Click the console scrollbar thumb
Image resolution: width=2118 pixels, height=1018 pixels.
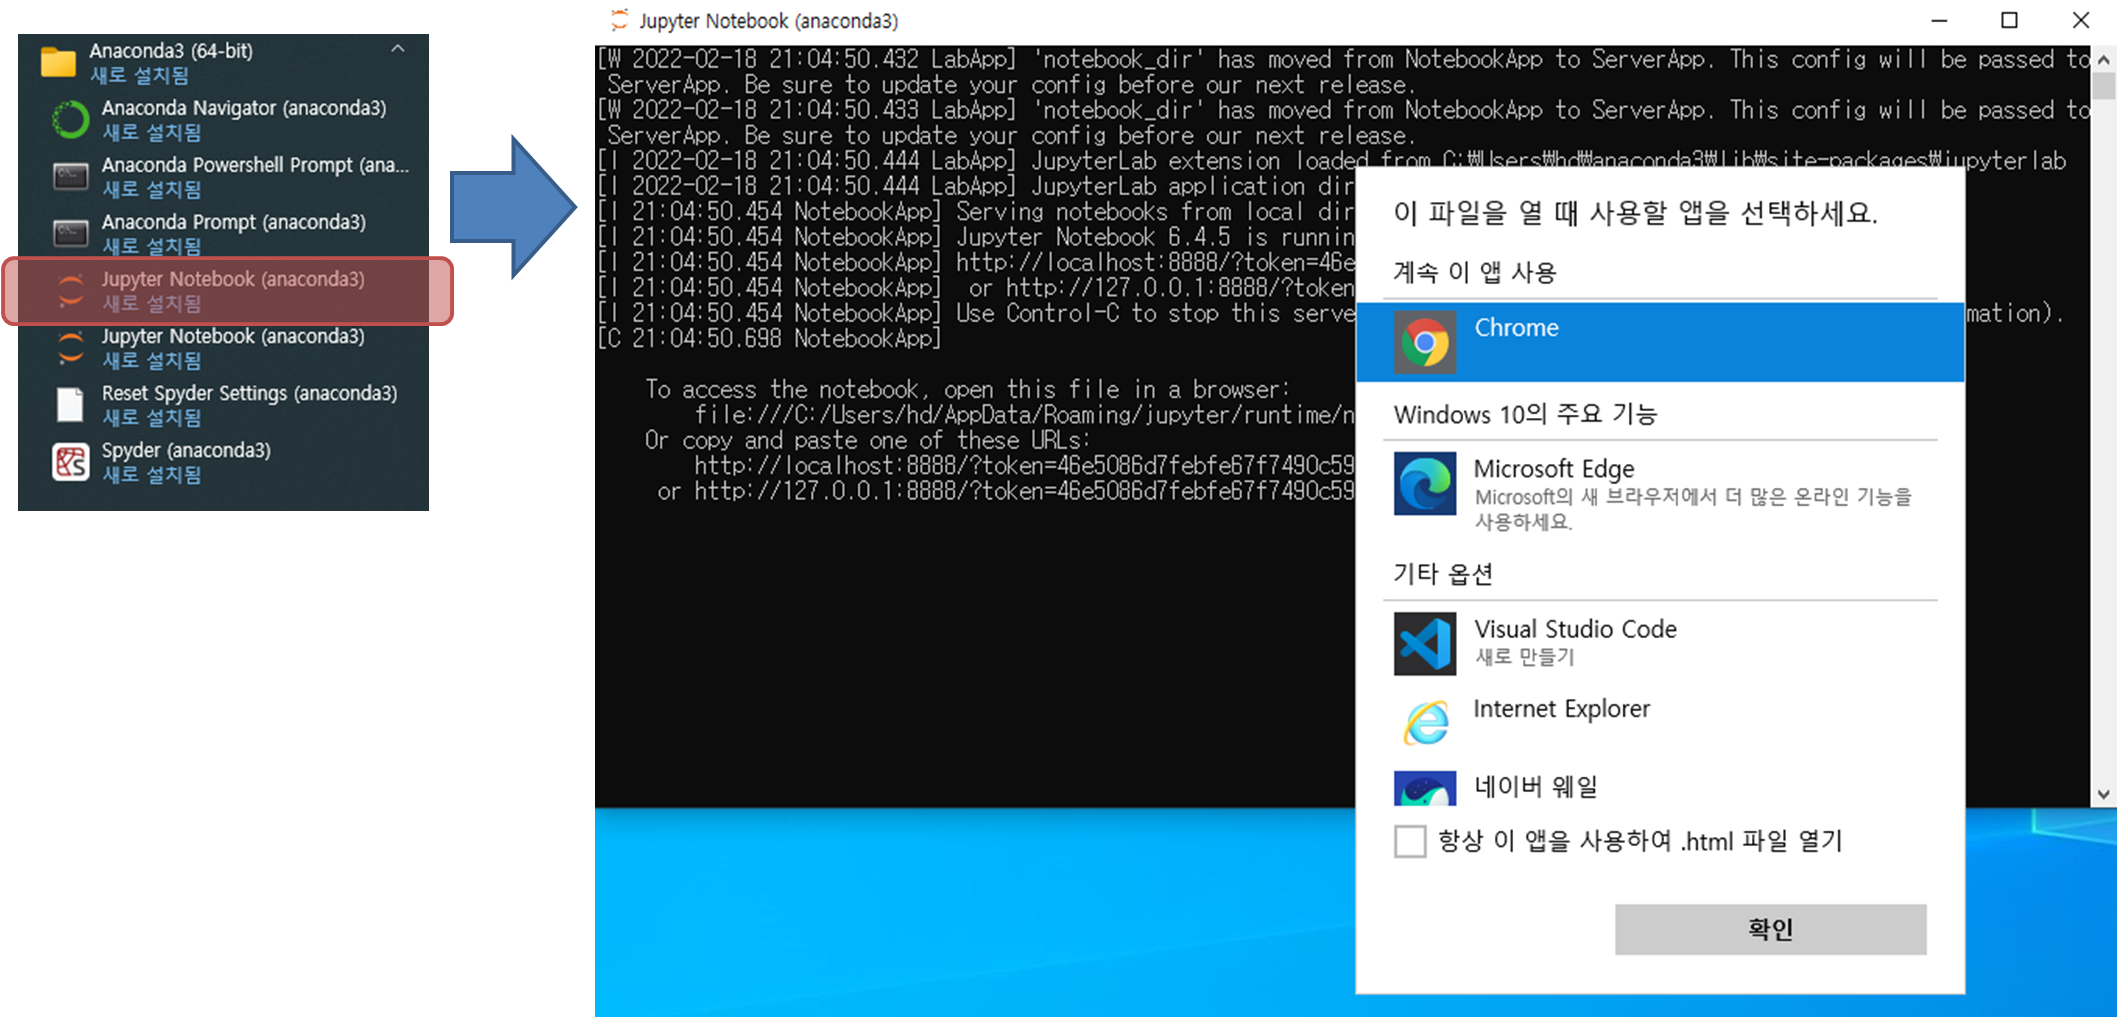coord(2104,86)
